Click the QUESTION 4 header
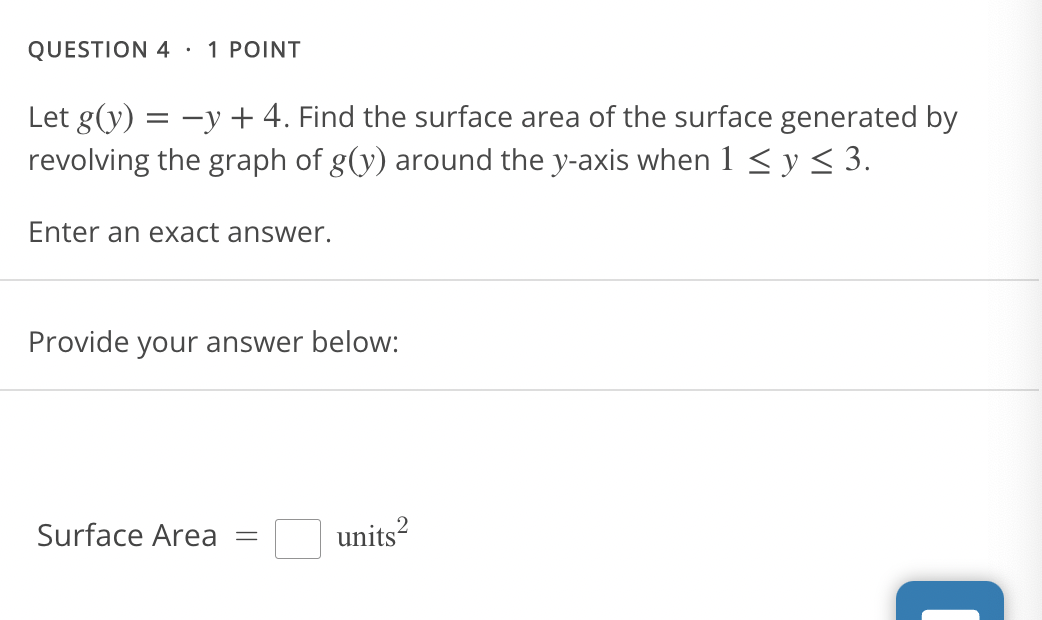 click(x=98, y=49)
